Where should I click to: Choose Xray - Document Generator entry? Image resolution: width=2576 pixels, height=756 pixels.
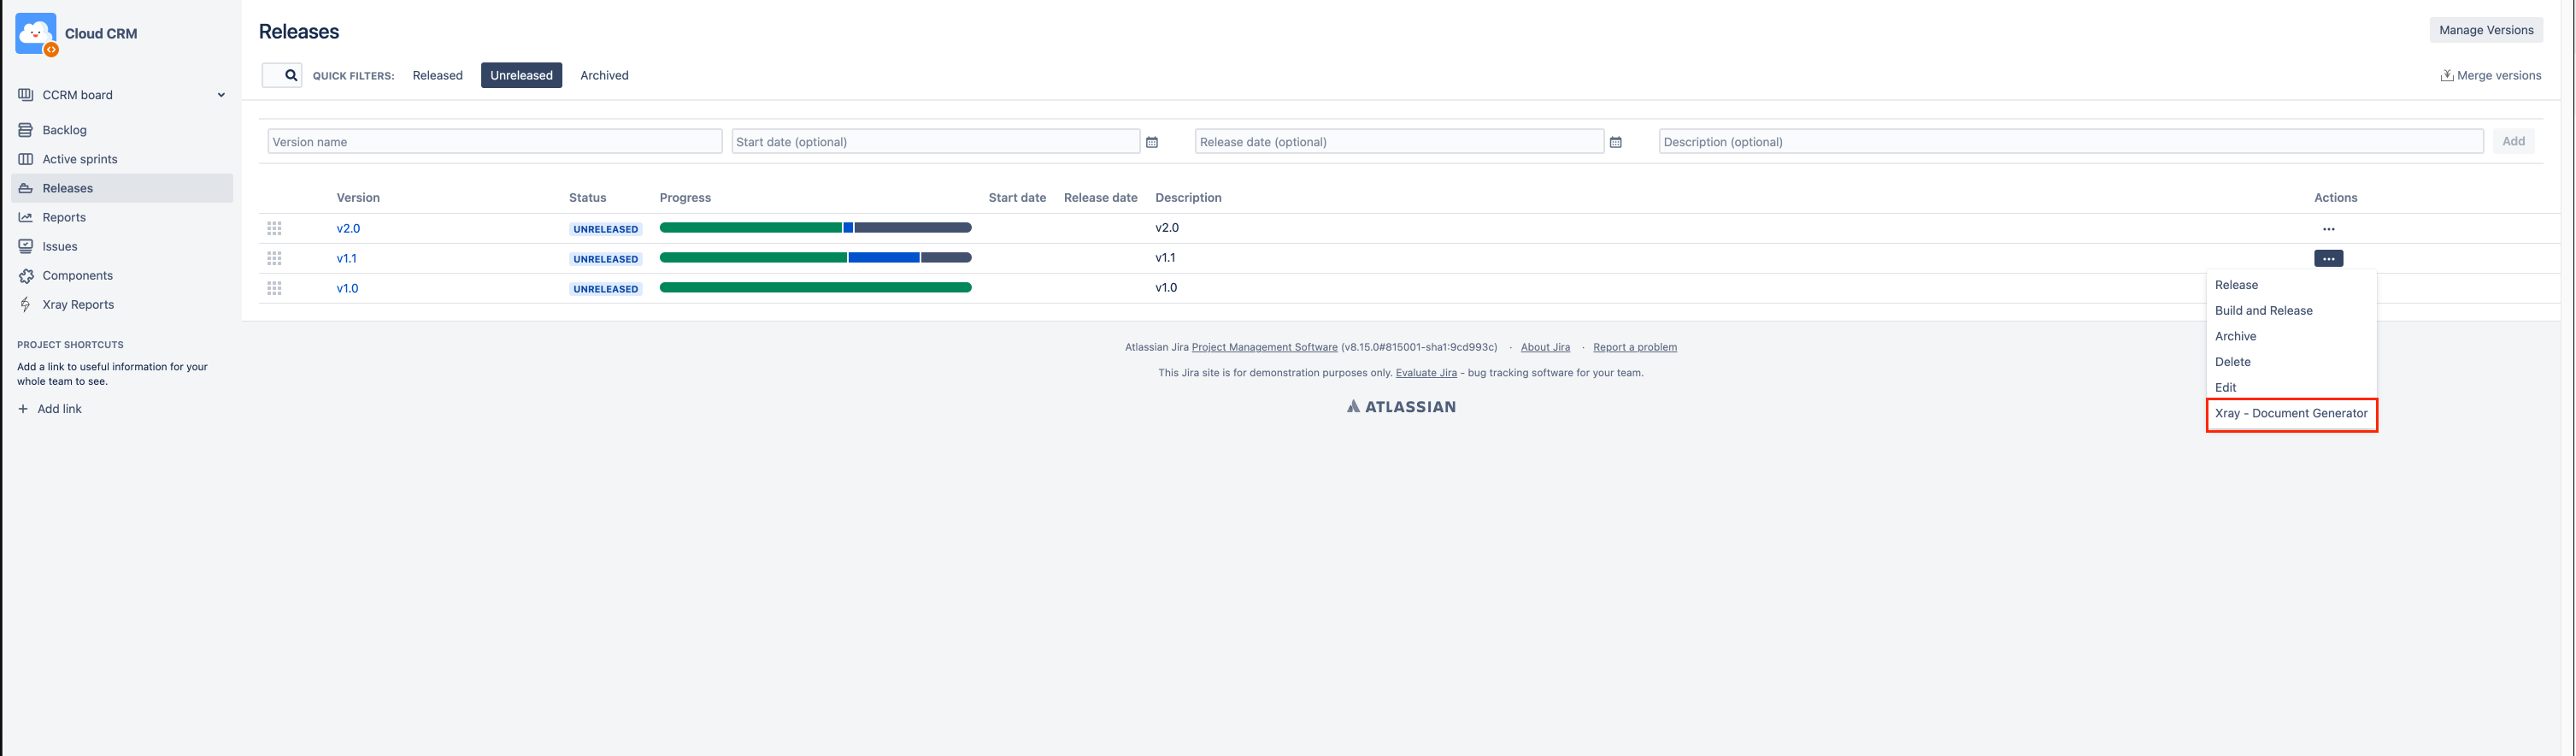2292,414
